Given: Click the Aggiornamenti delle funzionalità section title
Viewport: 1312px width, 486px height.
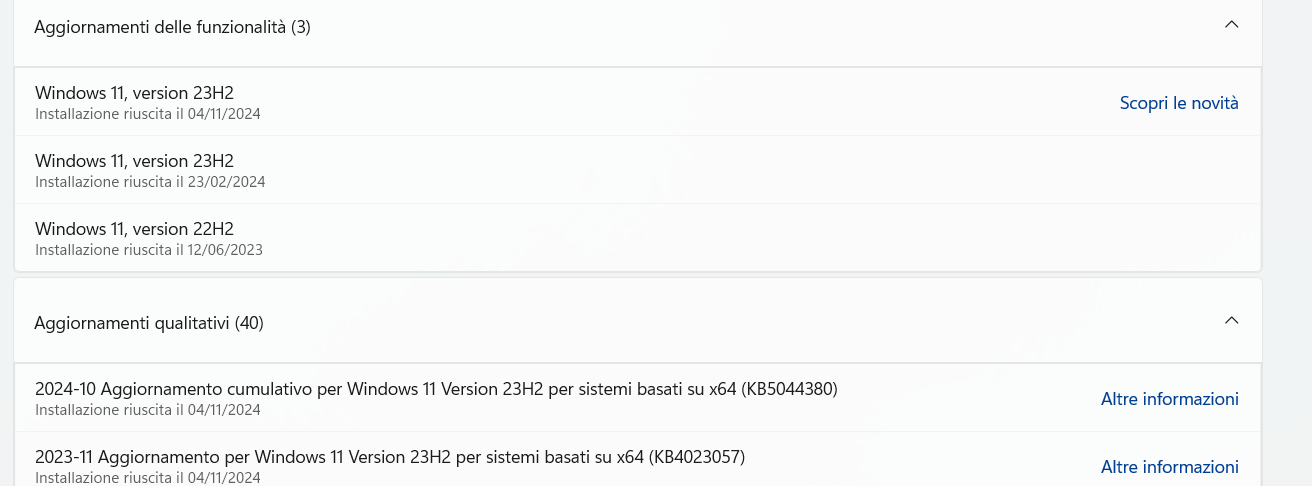Looking at the screenshot, I should [x=160, y=27].
